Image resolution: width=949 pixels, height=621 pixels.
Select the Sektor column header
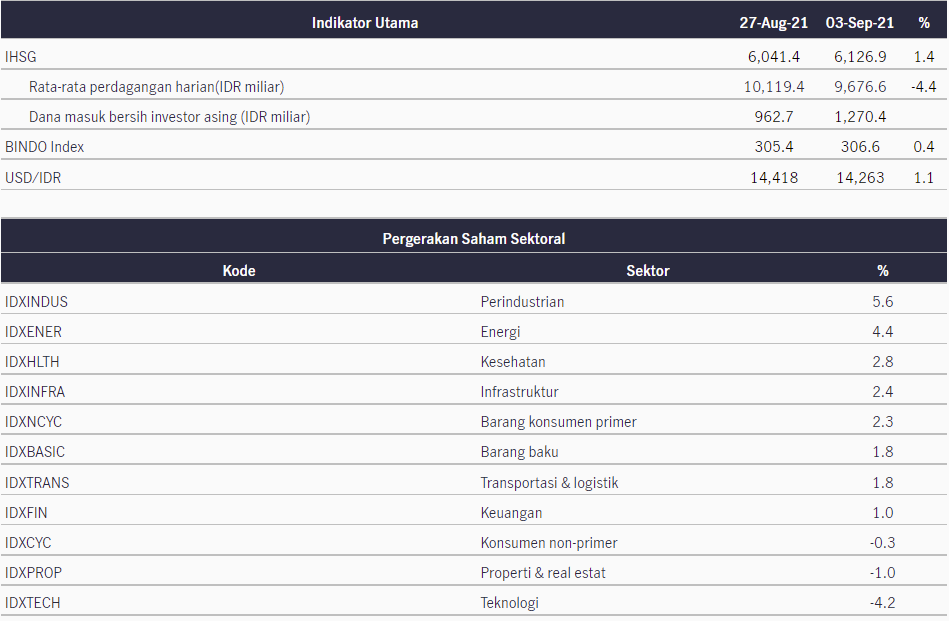point(648,271)
